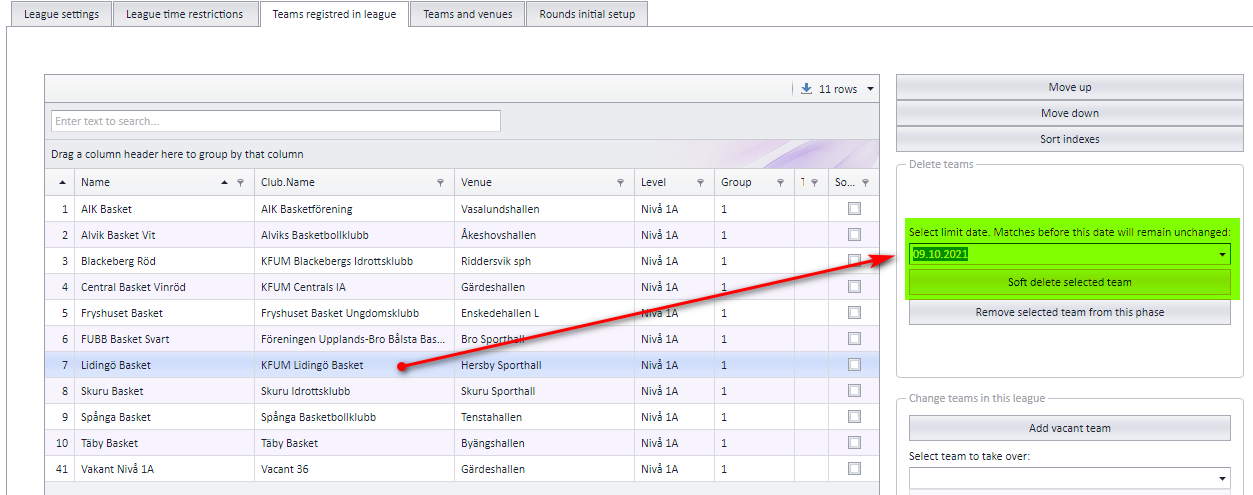Click the Alviks Basketbollklubb club cell
The height and width of the screenshot is (495, 1253).
pyautogui.click(x=354, y=235)
